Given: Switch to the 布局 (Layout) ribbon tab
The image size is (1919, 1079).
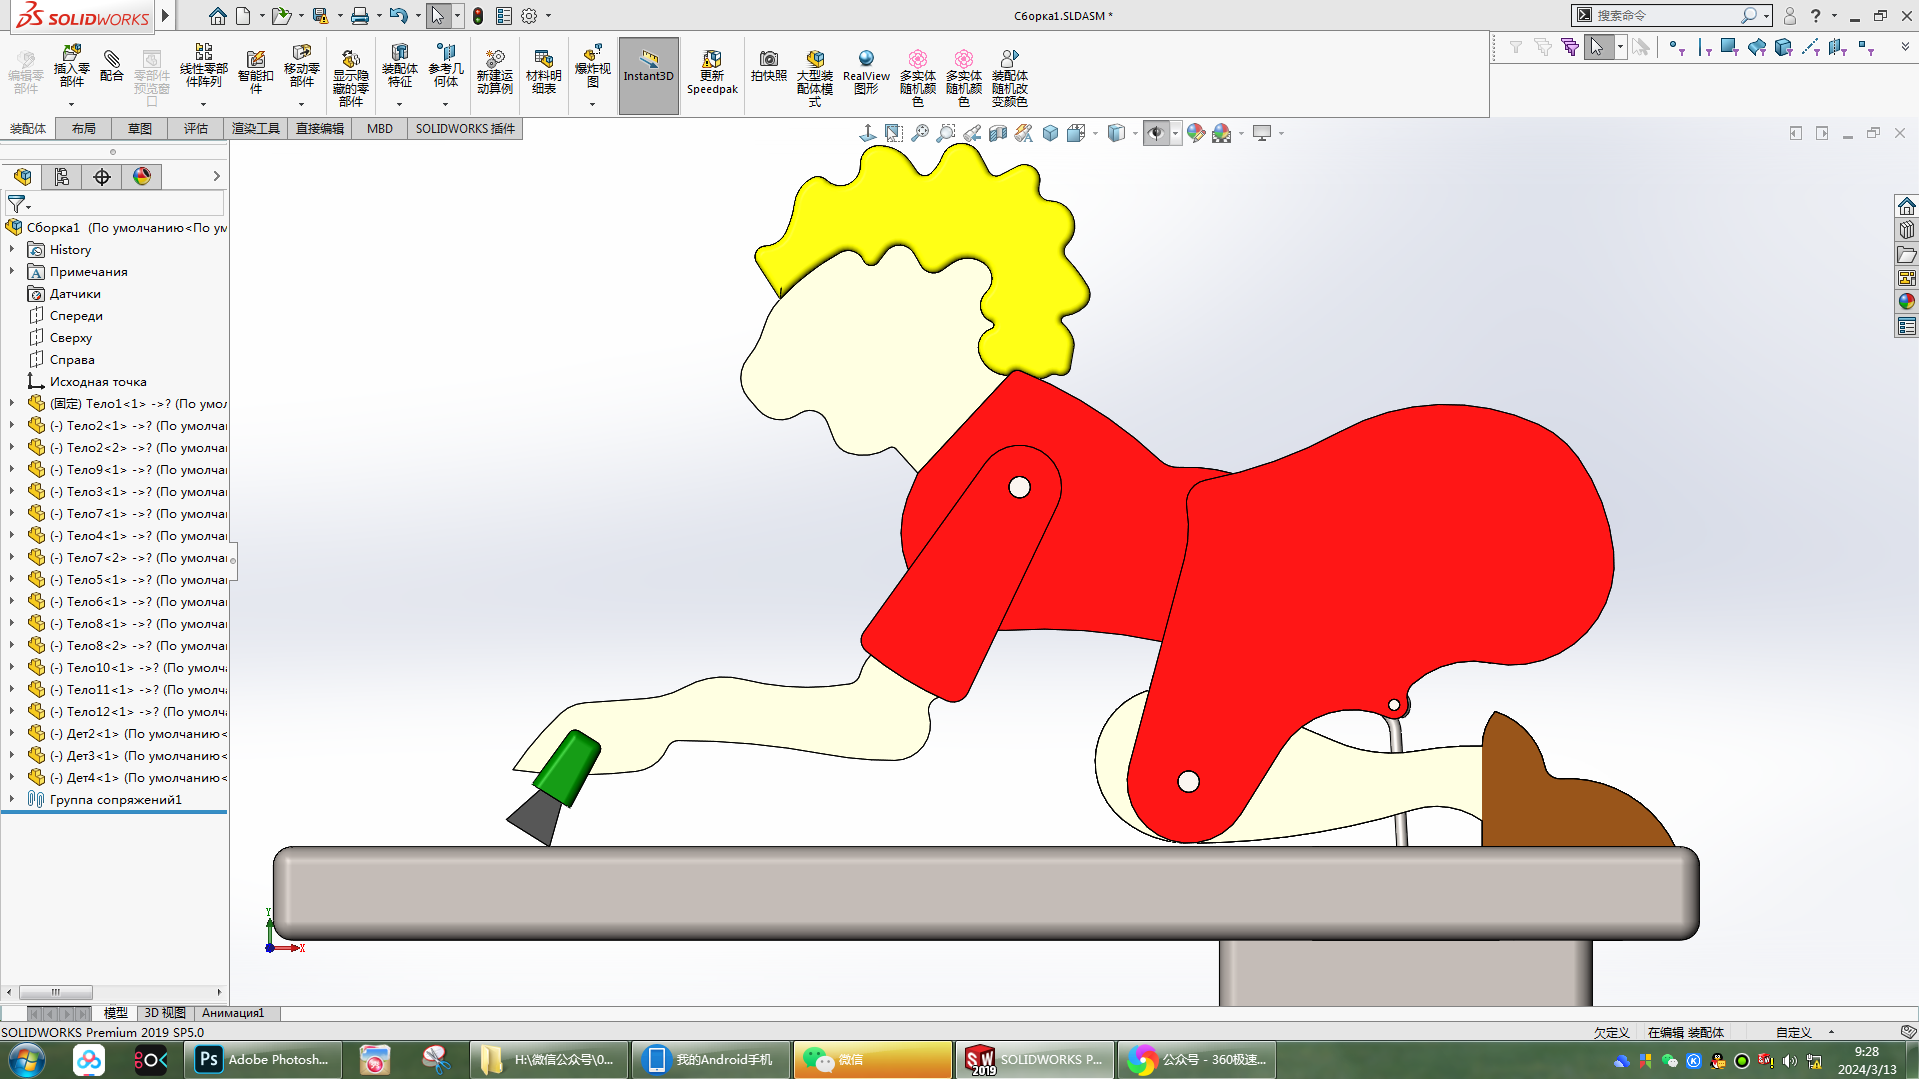Looking at the screenshot, I should point(84,129).
